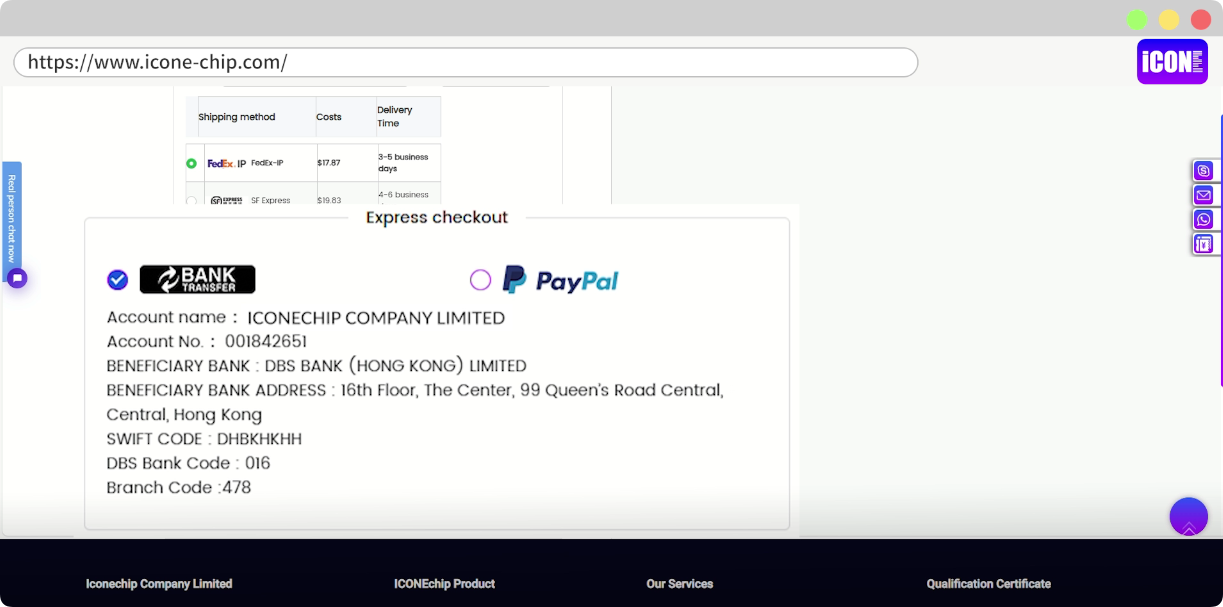Select the FedEx-IP shipping radio button
Viewport: 1223px width, 607px height.
192,163
